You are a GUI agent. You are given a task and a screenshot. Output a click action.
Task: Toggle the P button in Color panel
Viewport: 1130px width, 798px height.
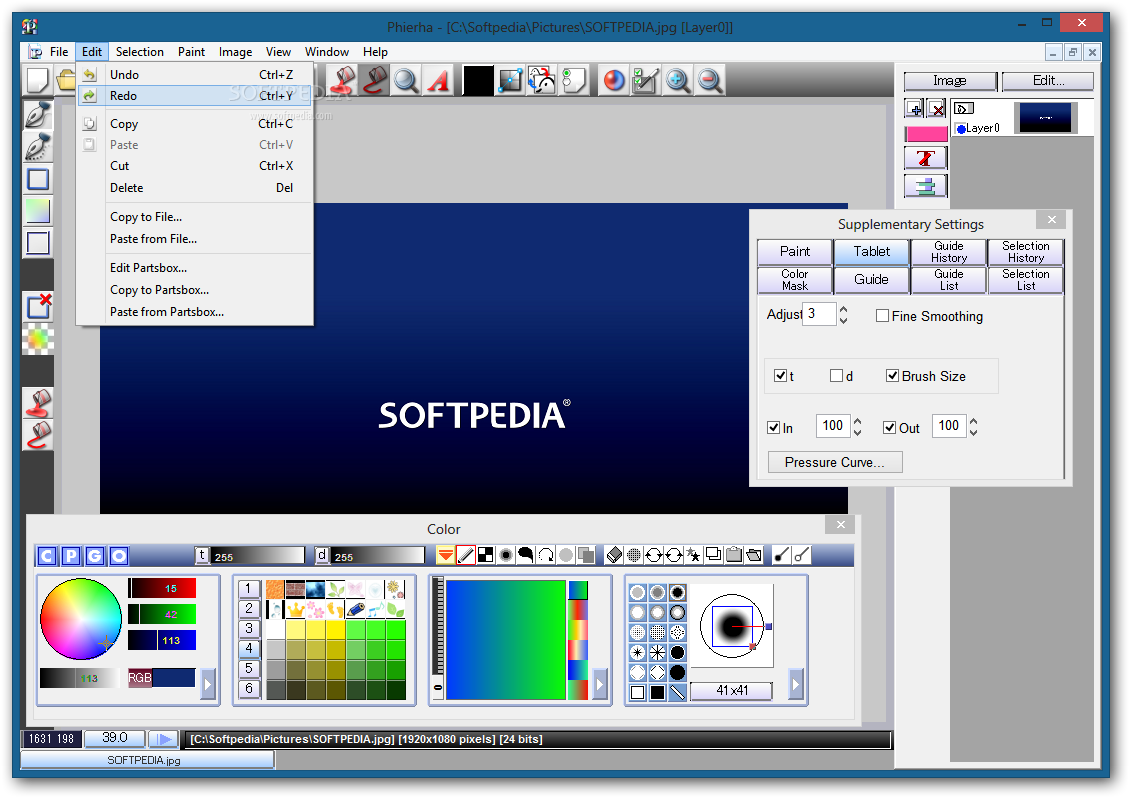(71, 555)
